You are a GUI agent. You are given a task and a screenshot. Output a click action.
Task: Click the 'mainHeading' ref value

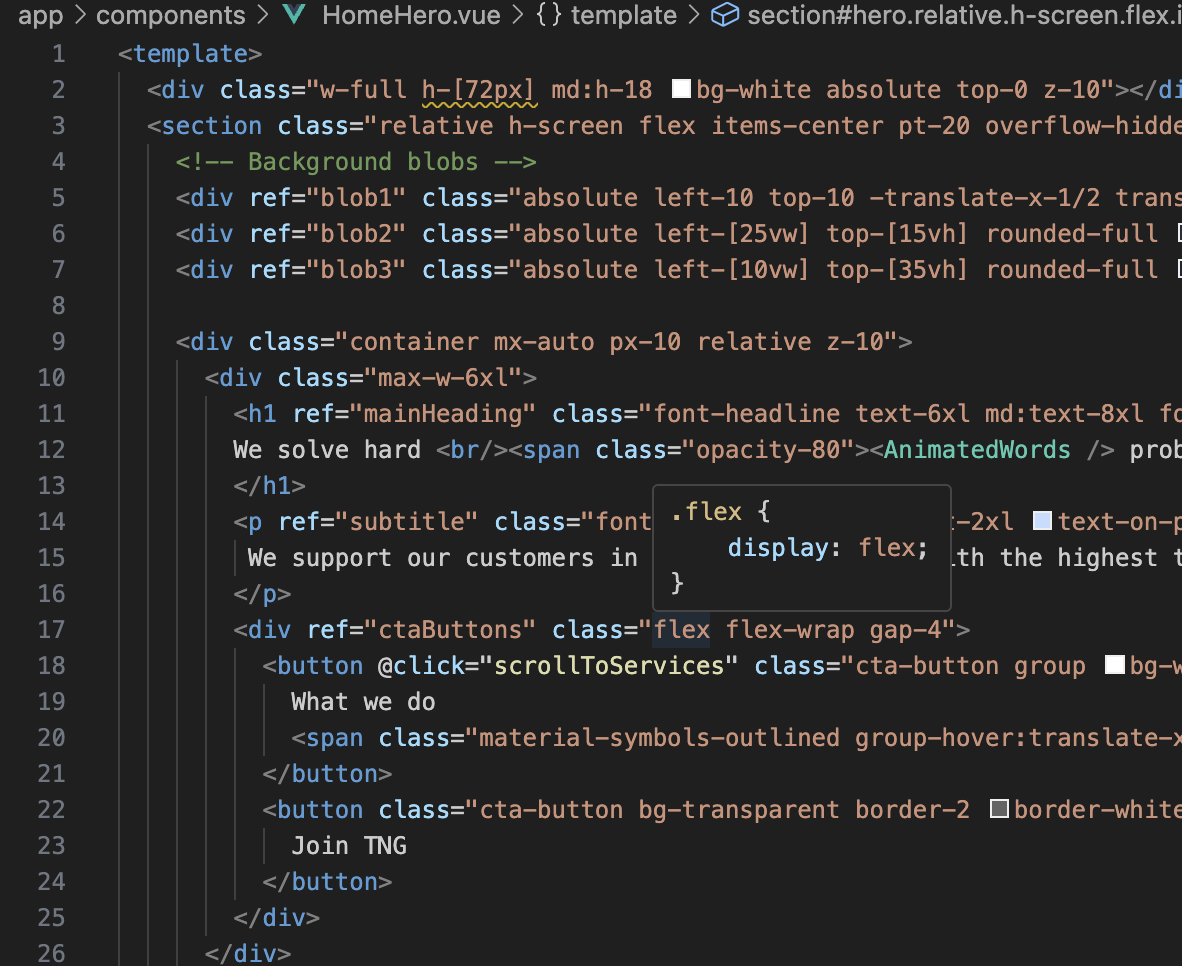pyautogui.click(x=443, y=413)
